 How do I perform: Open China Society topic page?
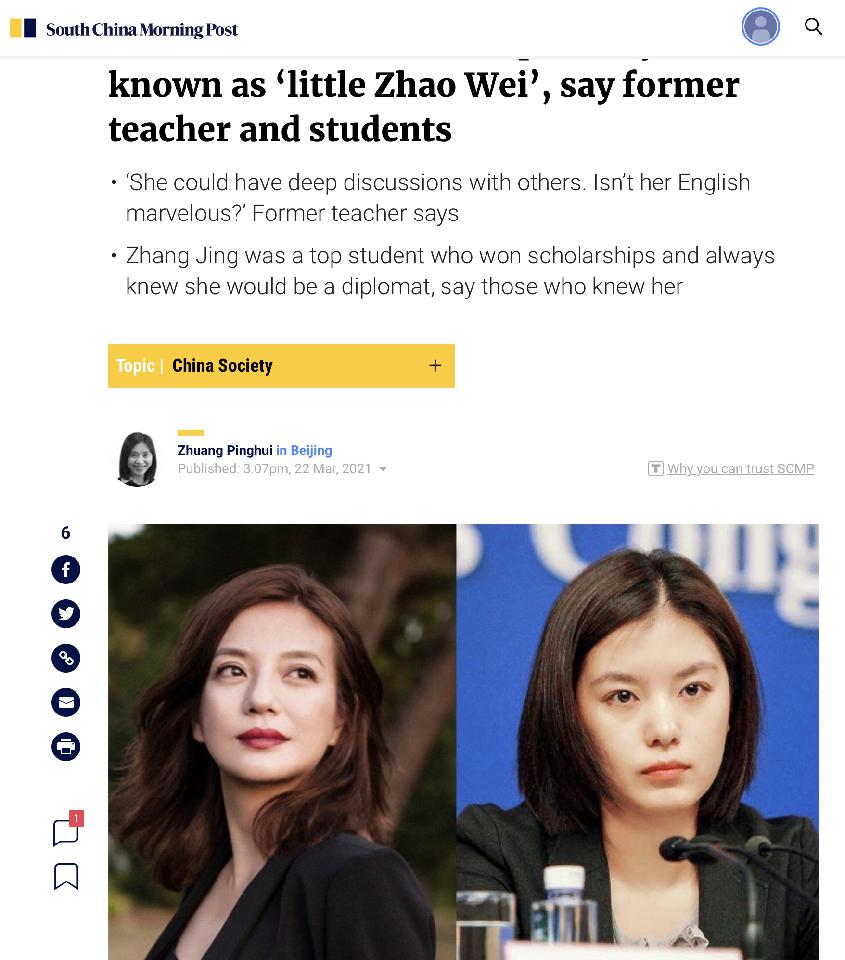pyautogui.click(x=222, y=366)
